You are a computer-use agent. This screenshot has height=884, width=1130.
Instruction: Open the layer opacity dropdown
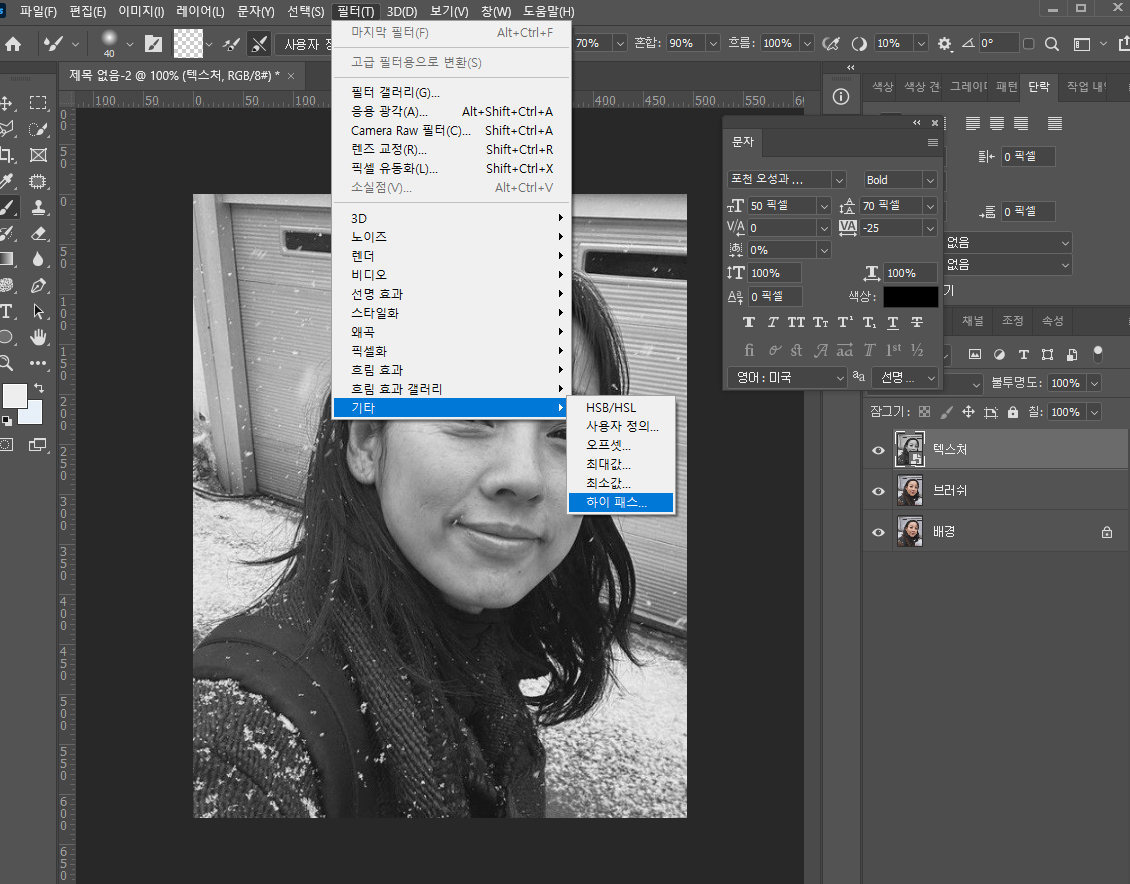[x=1094, y=383]
